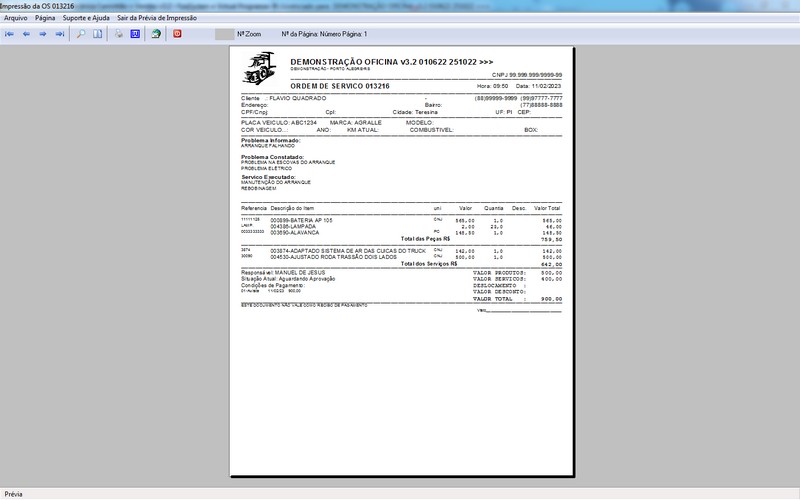
Task: Click Valor Total column header
Action: point(547,208)
